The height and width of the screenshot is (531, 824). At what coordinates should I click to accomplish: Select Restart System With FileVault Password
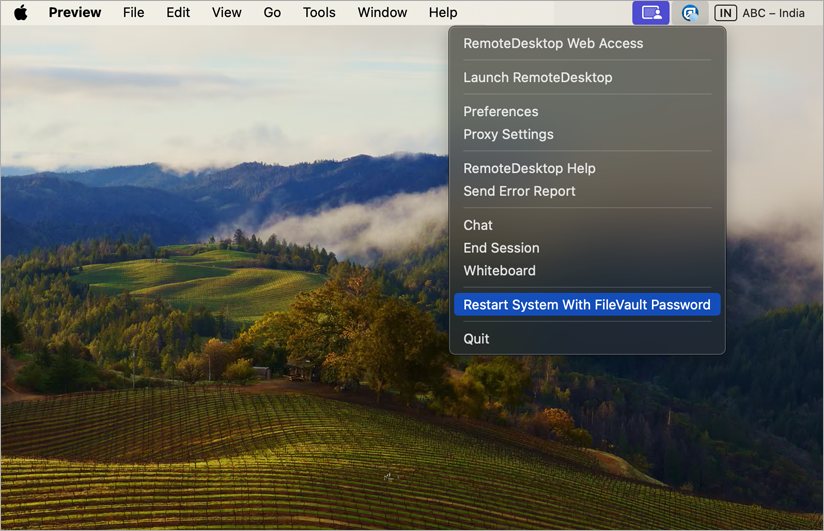coord(586,305)
